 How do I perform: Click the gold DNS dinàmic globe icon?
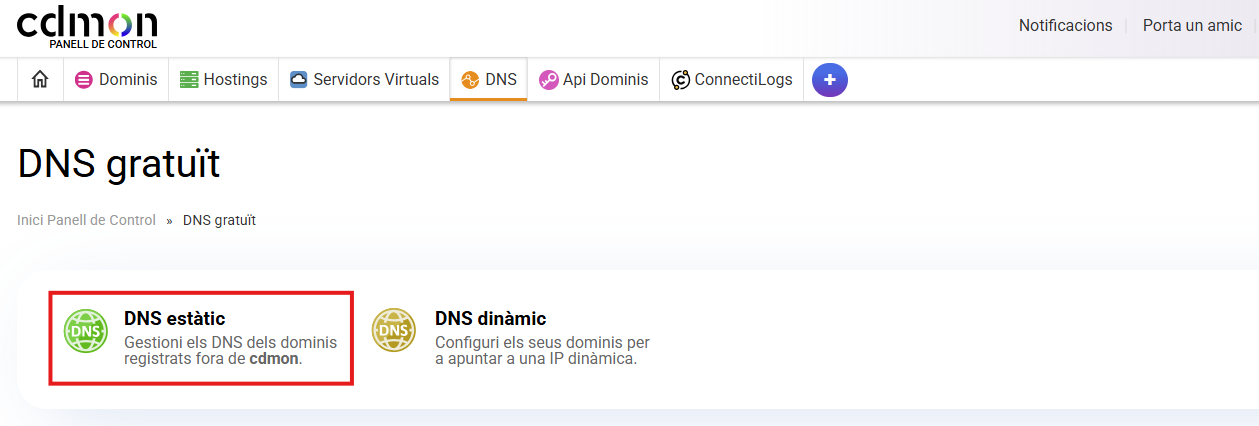click(x=394, y=331)
